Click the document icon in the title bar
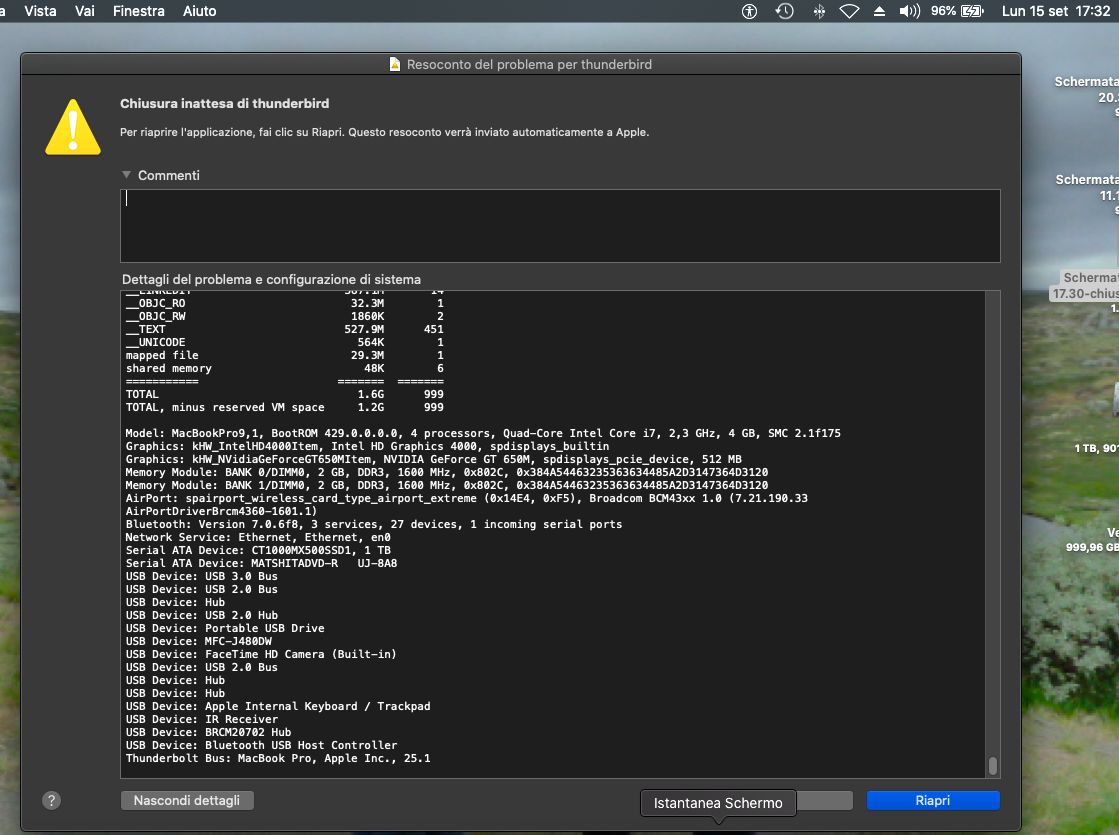The width and height of the screenshot is (1119, 835). 395,64
